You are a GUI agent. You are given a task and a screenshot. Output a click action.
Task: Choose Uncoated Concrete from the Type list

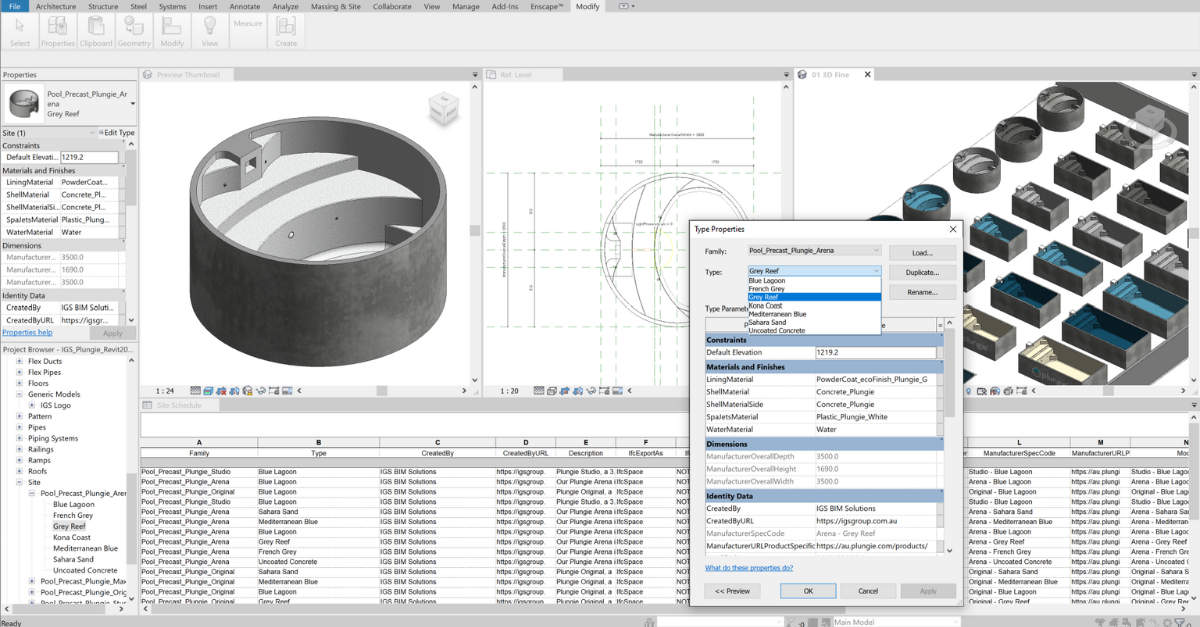[x=814, y=330]
